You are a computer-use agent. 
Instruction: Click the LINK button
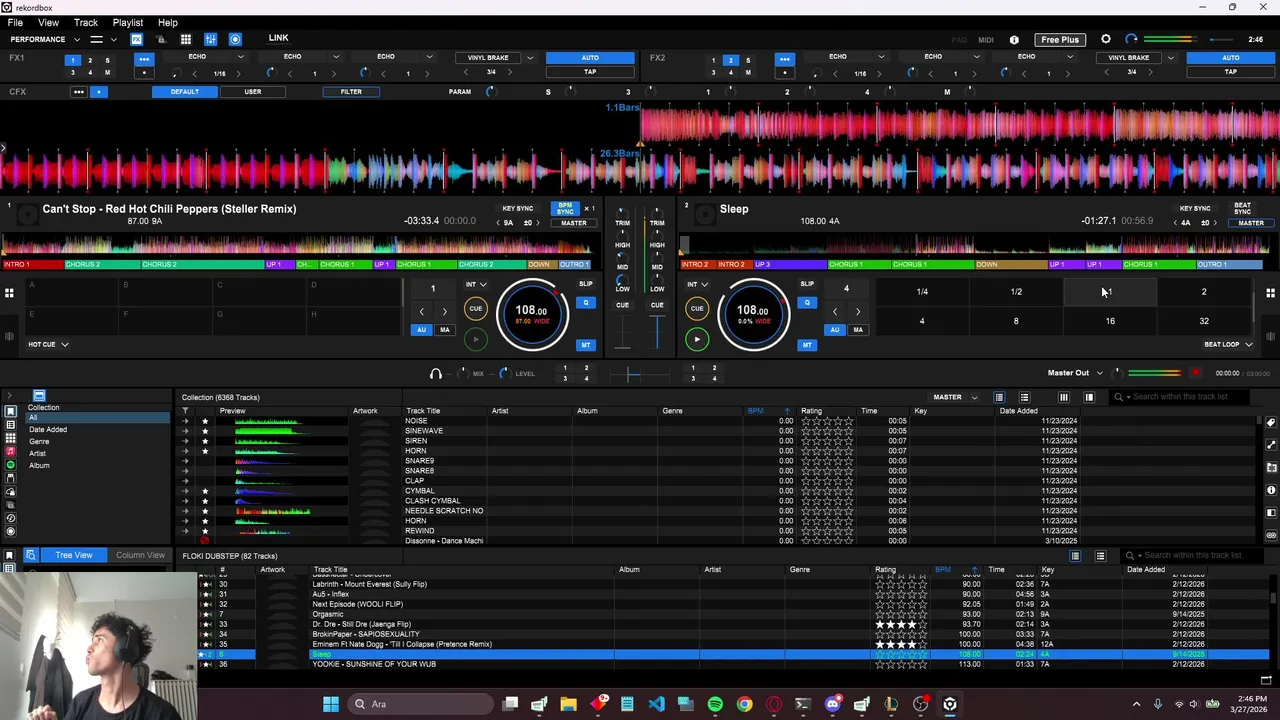(278, 38)
